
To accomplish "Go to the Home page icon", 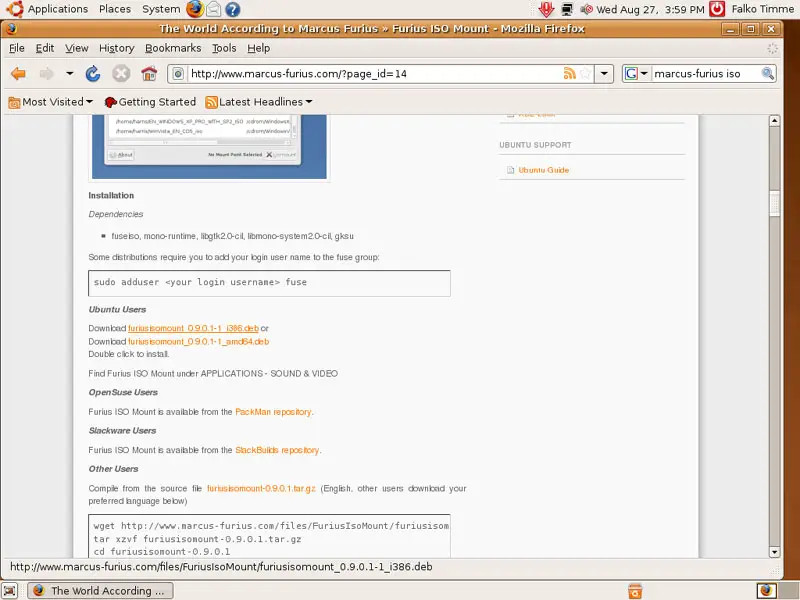I will click(149, 74).
